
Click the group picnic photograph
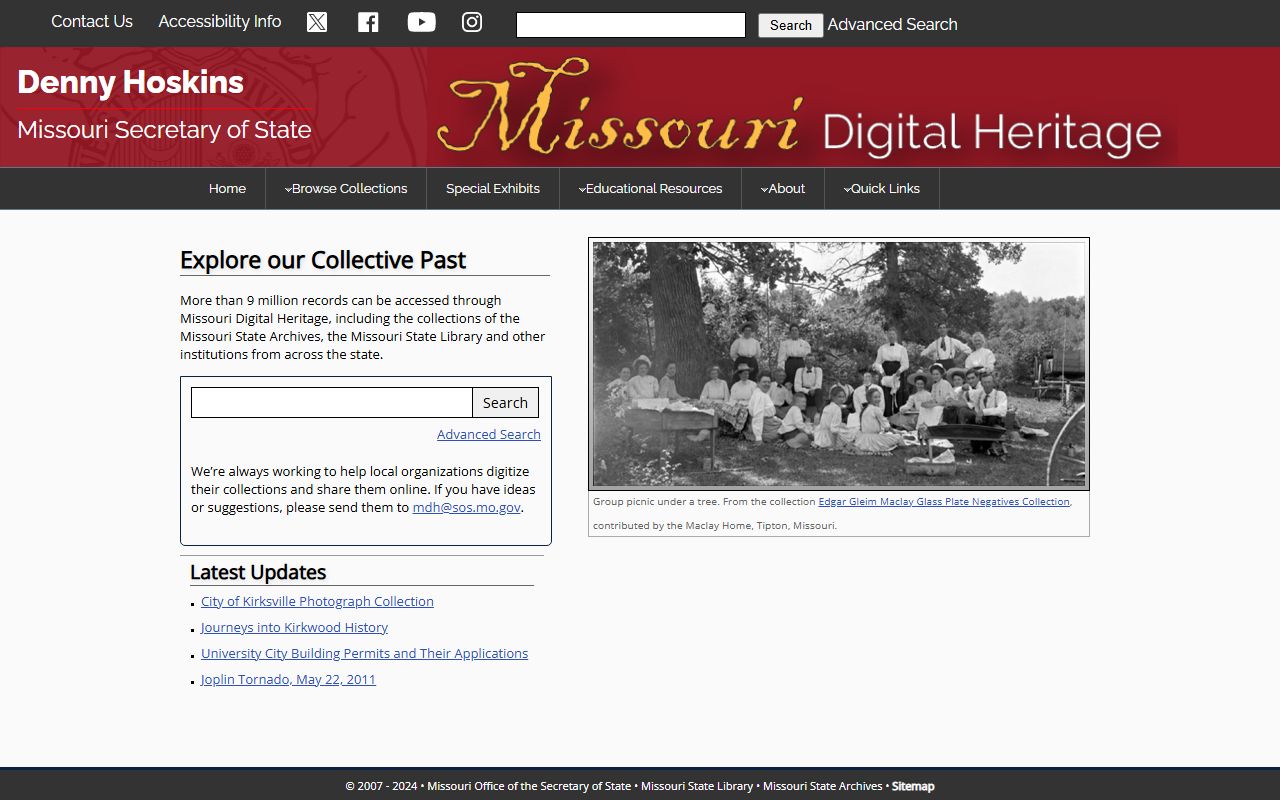(x=839, y=364)
